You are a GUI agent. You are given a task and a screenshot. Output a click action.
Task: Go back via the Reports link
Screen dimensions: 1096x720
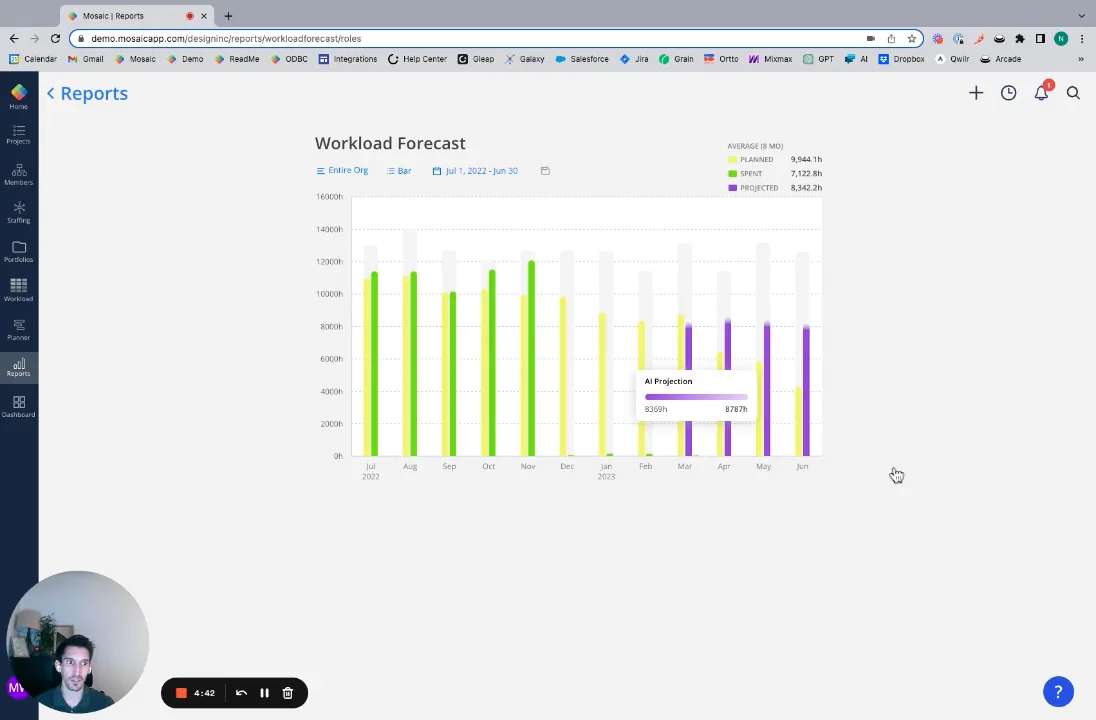click(87, 94)
